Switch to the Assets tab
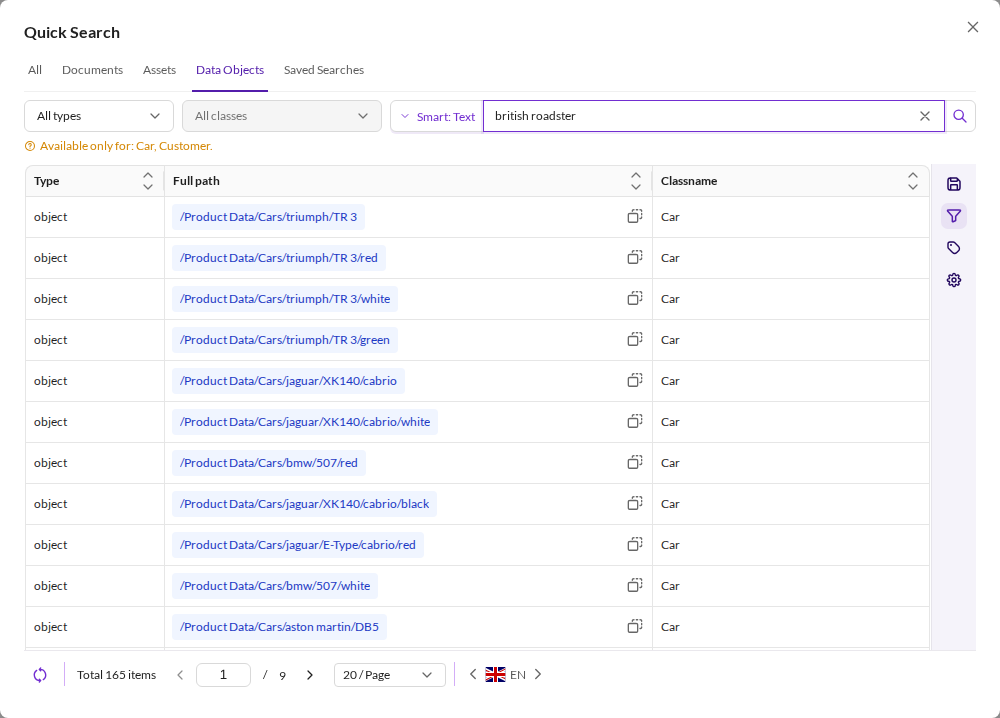Viewport: 1000px width, 718px height. tap(159, 70)
